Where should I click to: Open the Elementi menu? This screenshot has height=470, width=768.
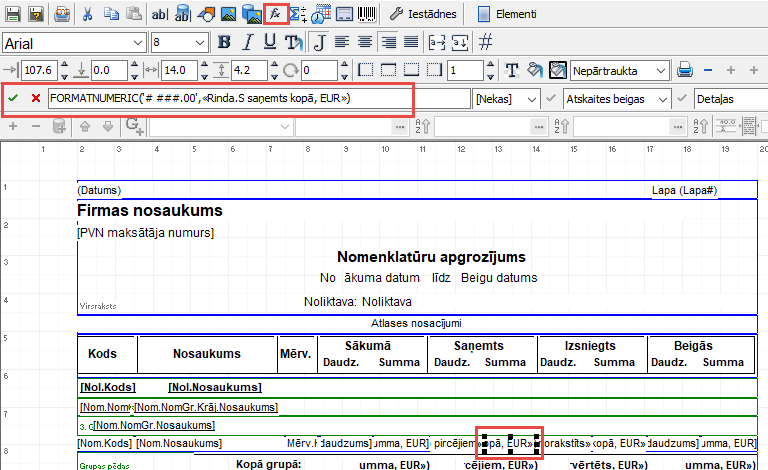coord(506,15)
